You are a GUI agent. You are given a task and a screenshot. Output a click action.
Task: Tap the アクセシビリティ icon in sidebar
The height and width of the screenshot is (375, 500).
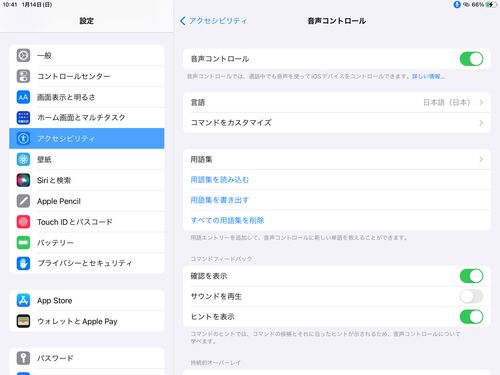coord(23,138)
